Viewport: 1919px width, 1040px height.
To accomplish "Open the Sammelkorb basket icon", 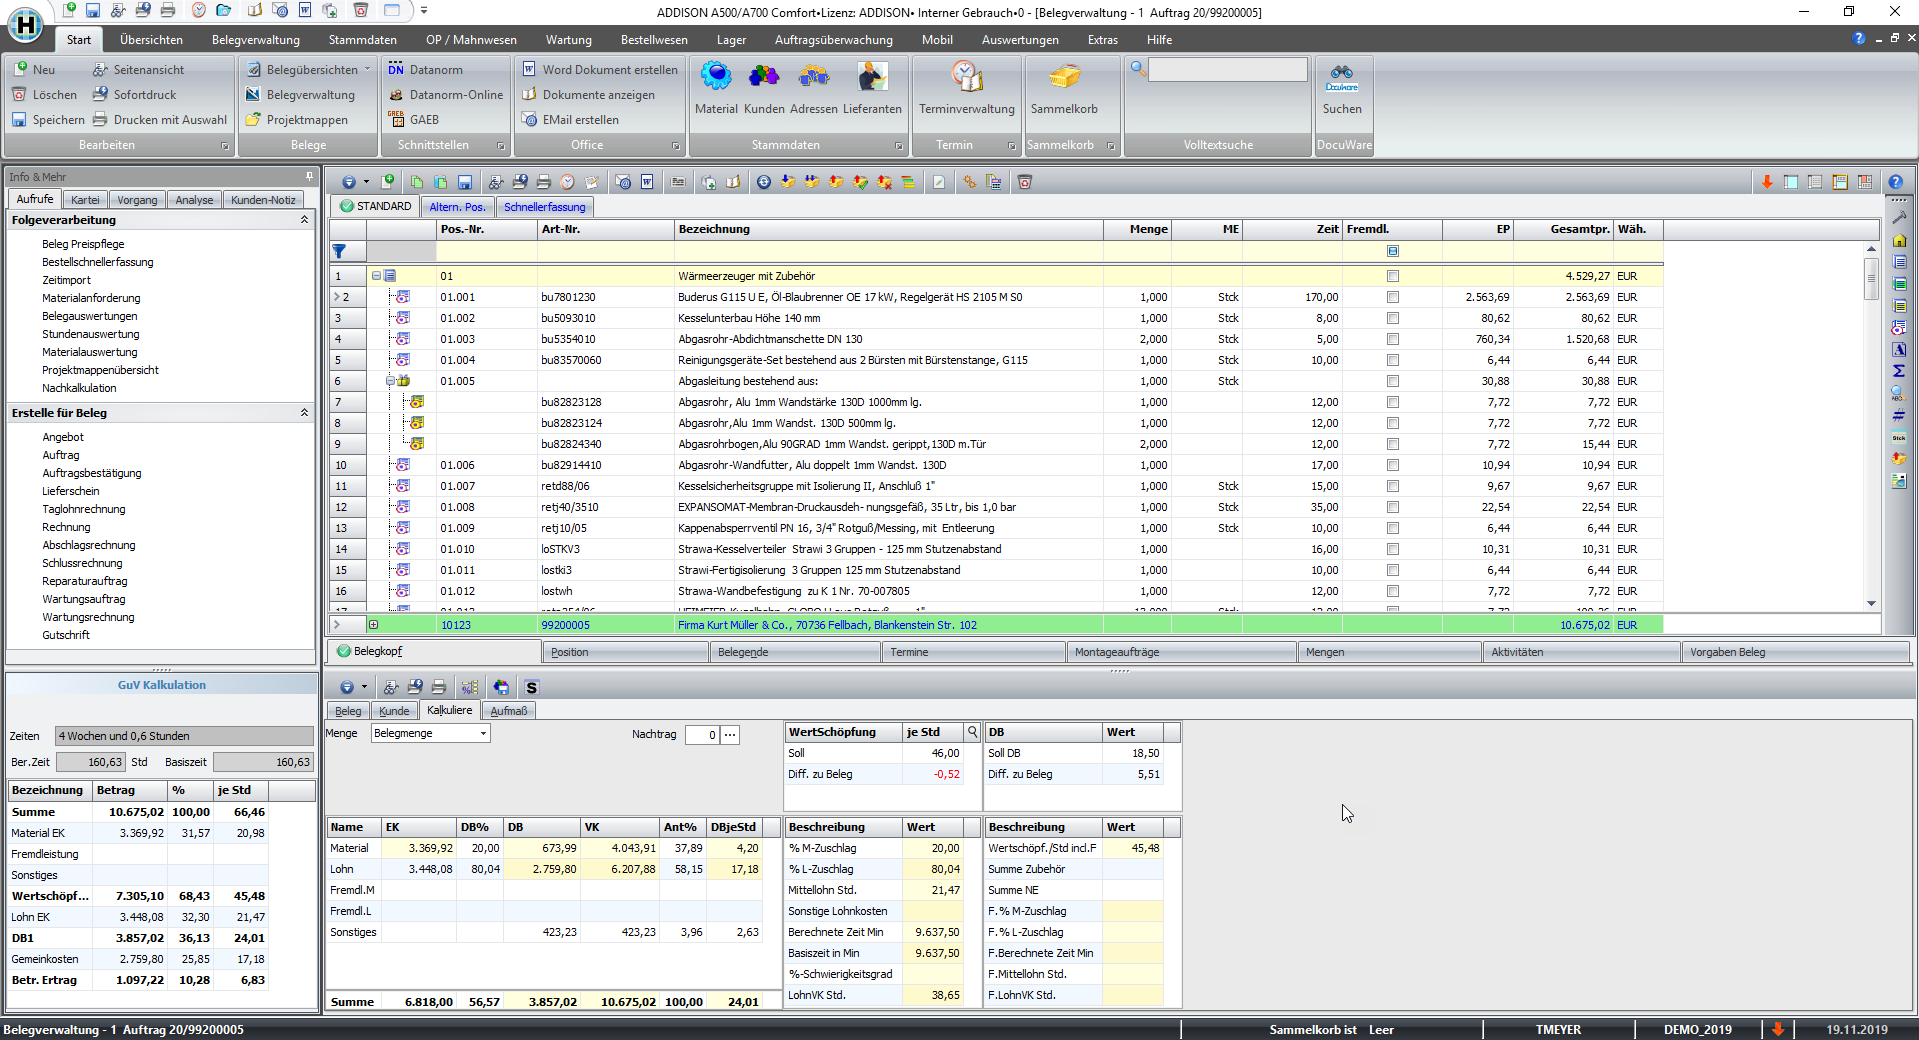I will click(x=1064, y=78).
